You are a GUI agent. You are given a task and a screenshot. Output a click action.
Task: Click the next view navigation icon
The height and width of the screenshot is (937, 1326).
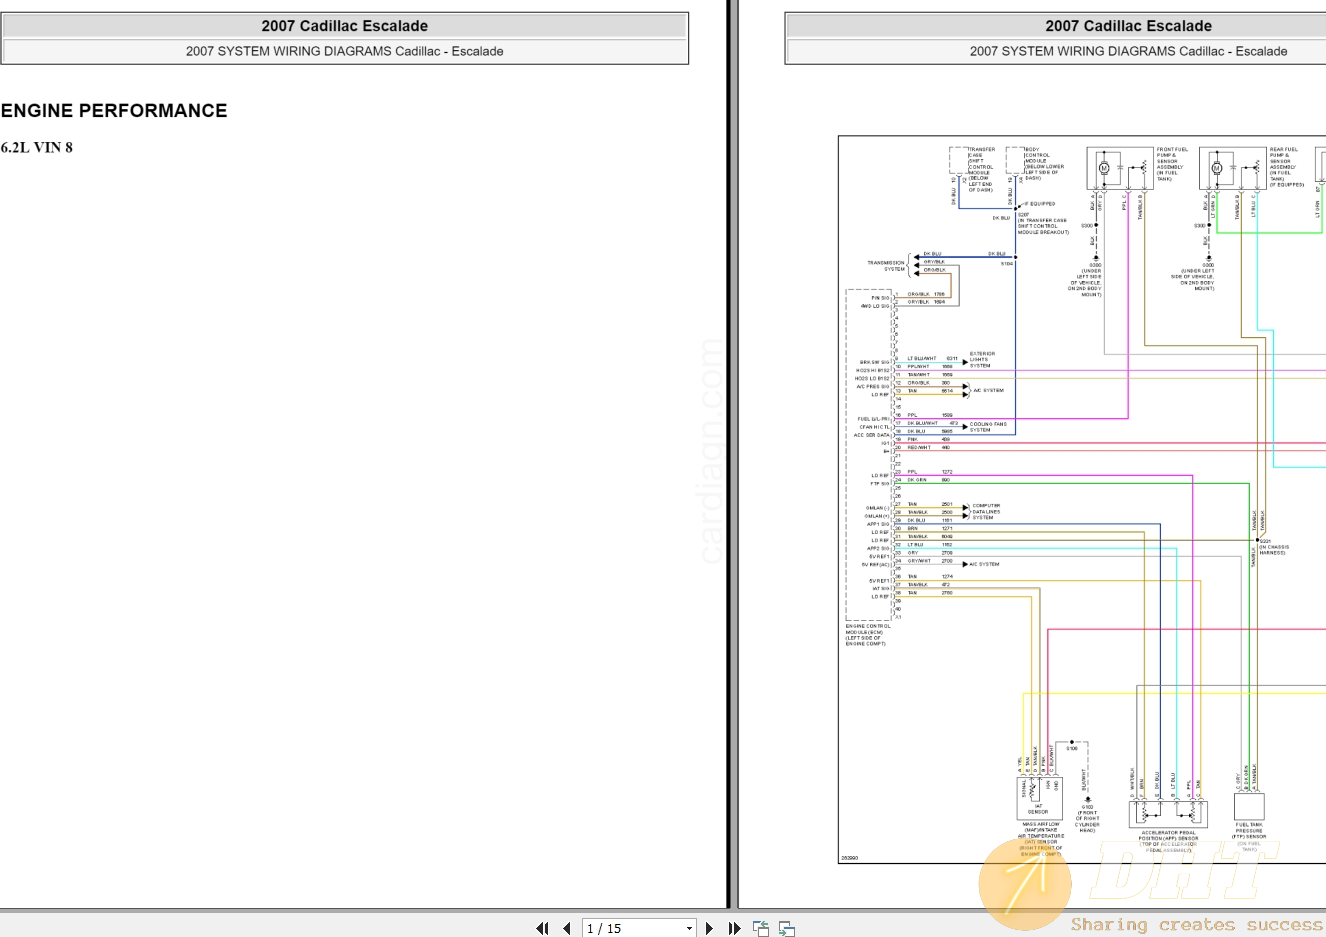pos(787,928)
